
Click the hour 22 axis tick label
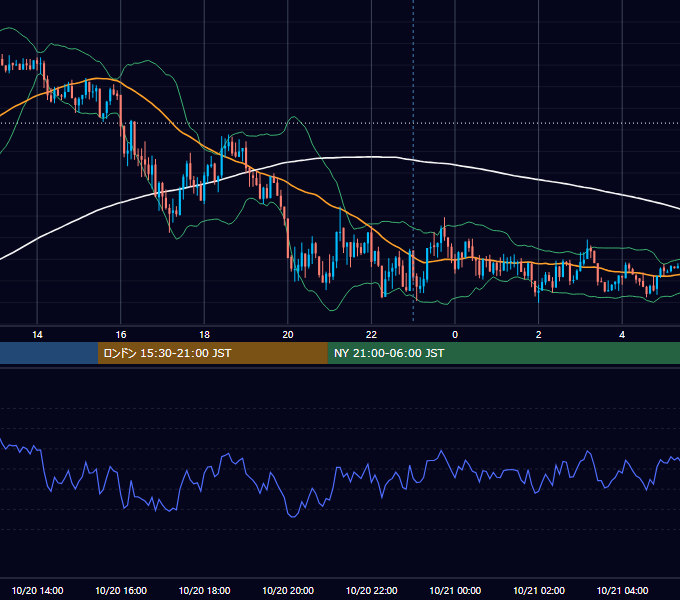point(371,335)
